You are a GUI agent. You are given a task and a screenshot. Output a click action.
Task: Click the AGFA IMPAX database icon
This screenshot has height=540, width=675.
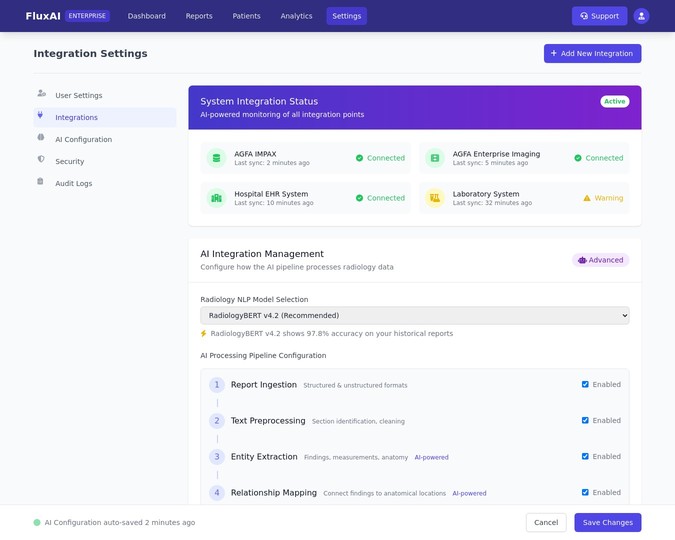[217, 158]
